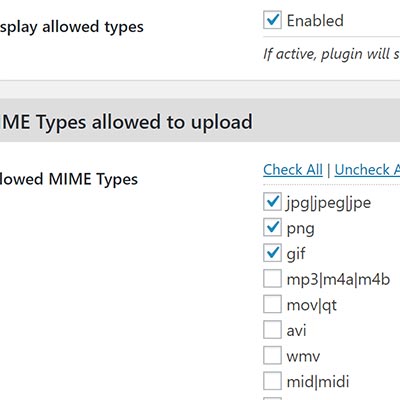This screenshot has width=400, height=400.
Task: Click the Uncheck All link
Action: (367, 170)
